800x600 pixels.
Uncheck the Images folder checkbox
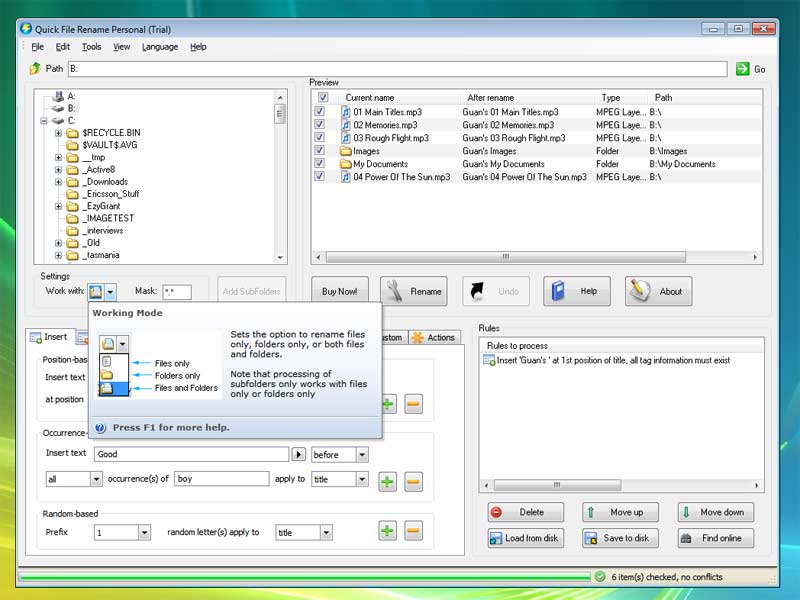click(x=320, y=151)
